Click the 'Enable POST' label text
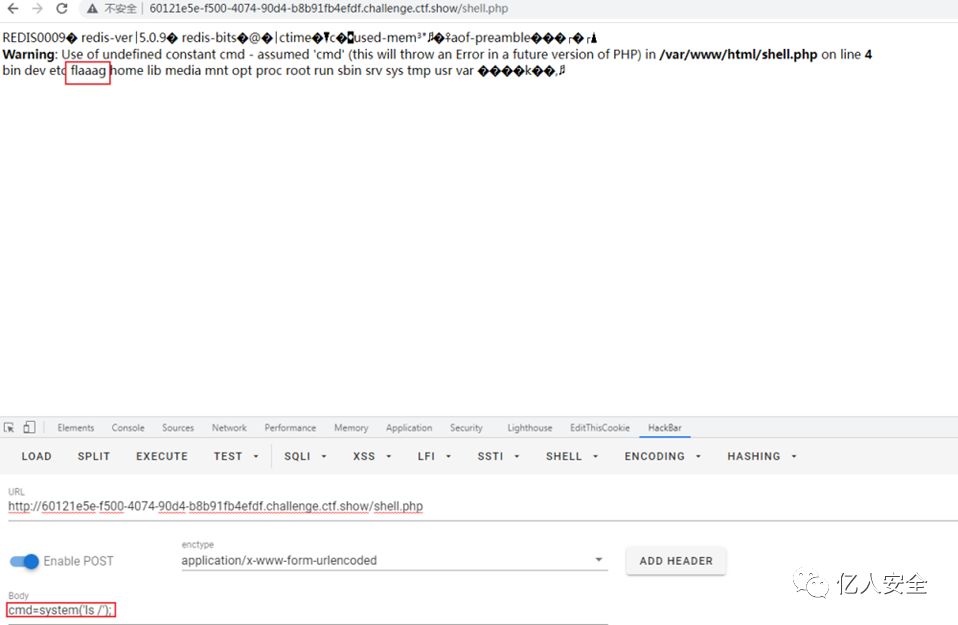Image resolution: width=958 pixels, height=625 pixels. tap(78, 561)
